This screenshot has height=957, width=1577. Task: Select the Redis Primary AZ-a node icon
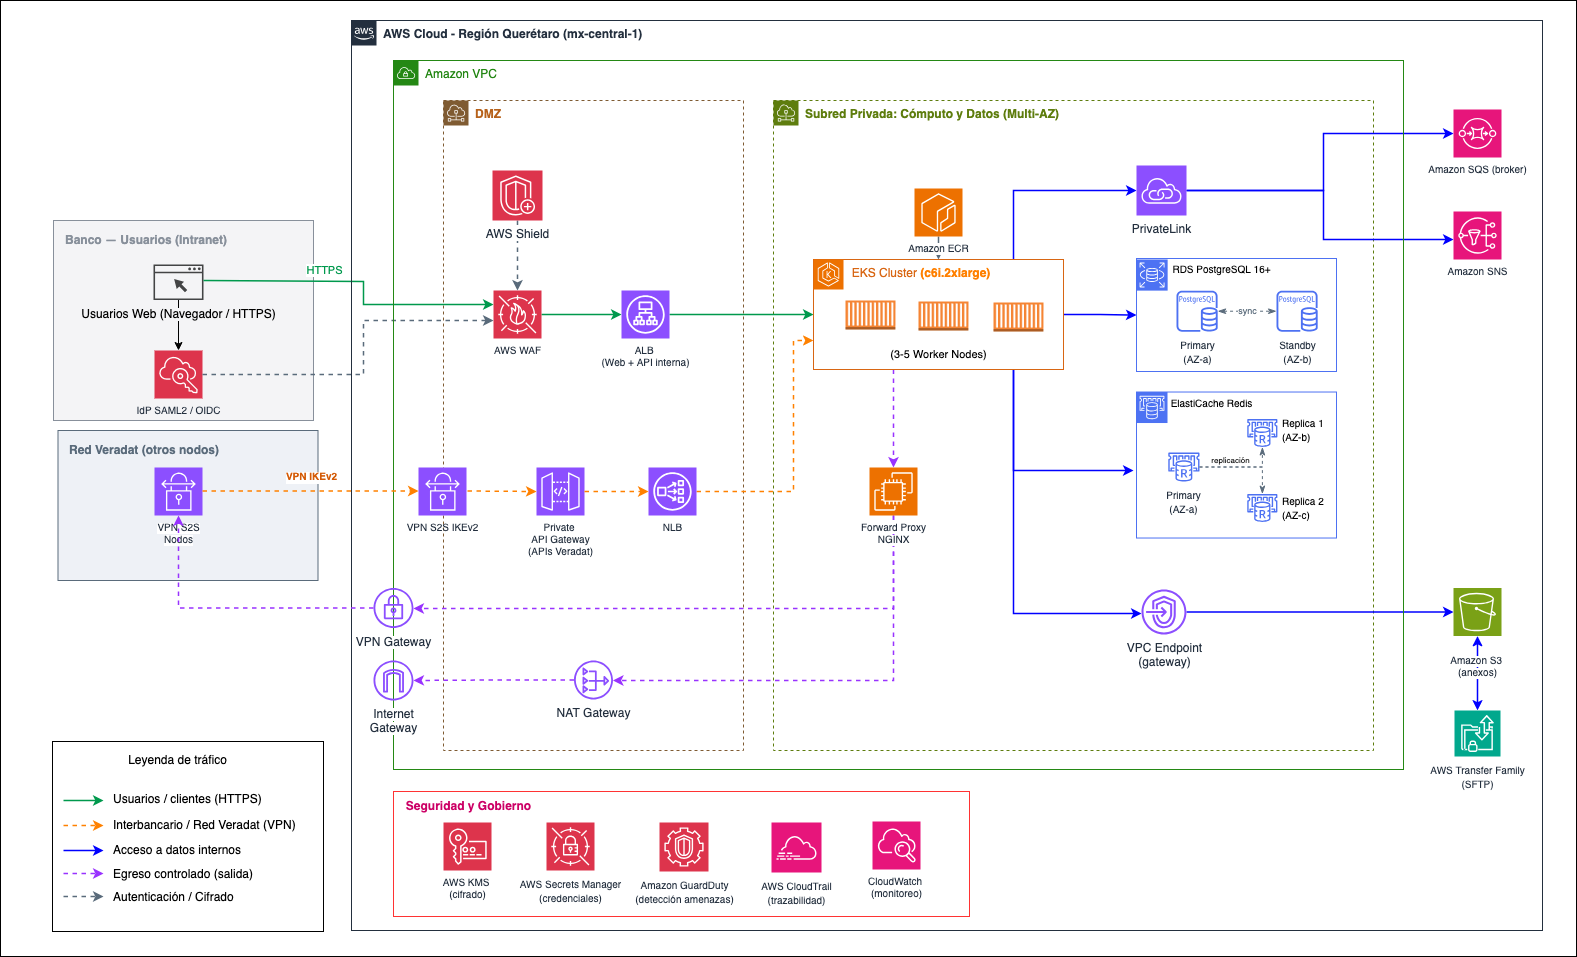(x=1183, y=467)
